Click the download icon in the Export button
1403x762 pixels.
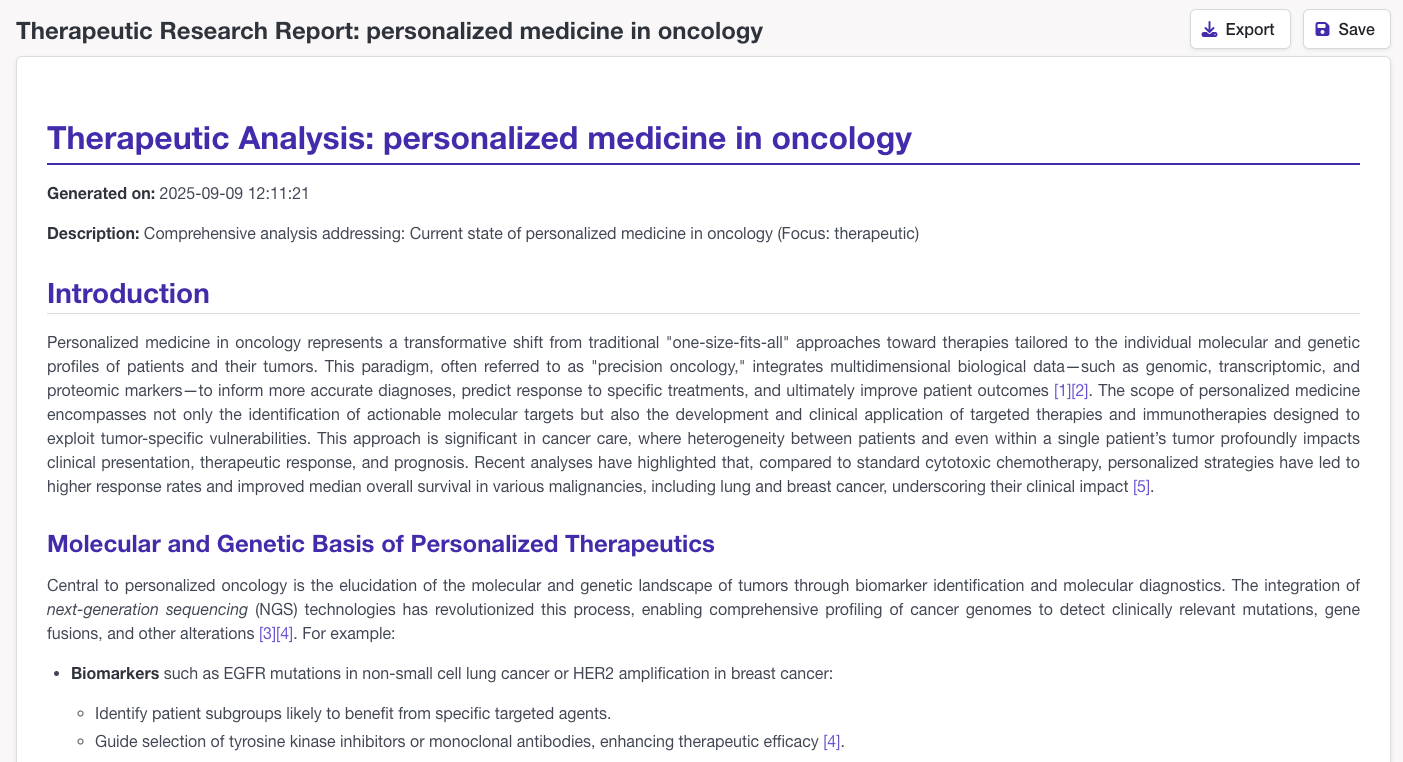pyautogui.click(x=1210, y=29)
